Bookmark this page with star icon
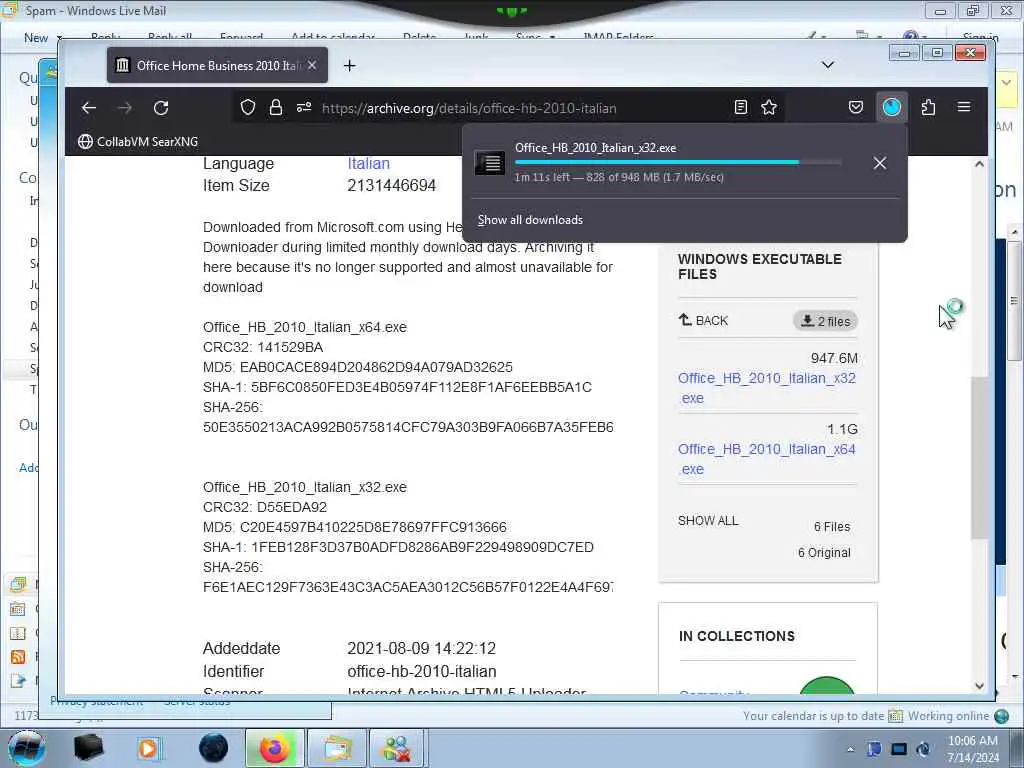1024x768 pixels. [769, 108]
